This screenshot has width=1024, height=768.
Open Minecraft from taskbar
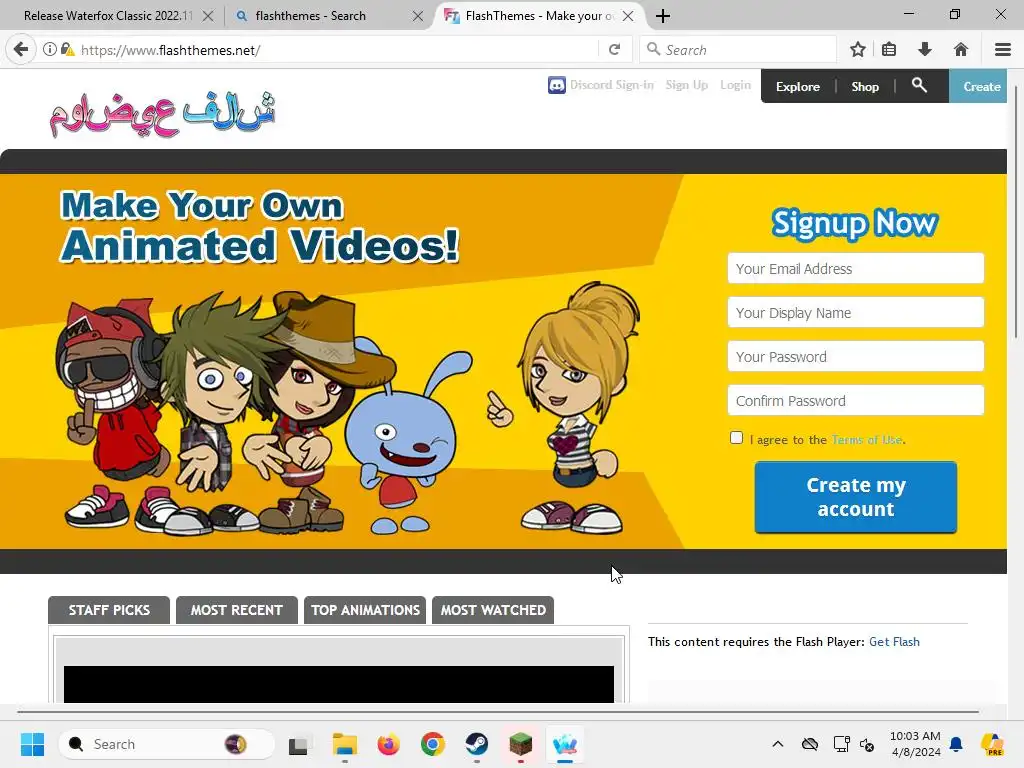520,744
